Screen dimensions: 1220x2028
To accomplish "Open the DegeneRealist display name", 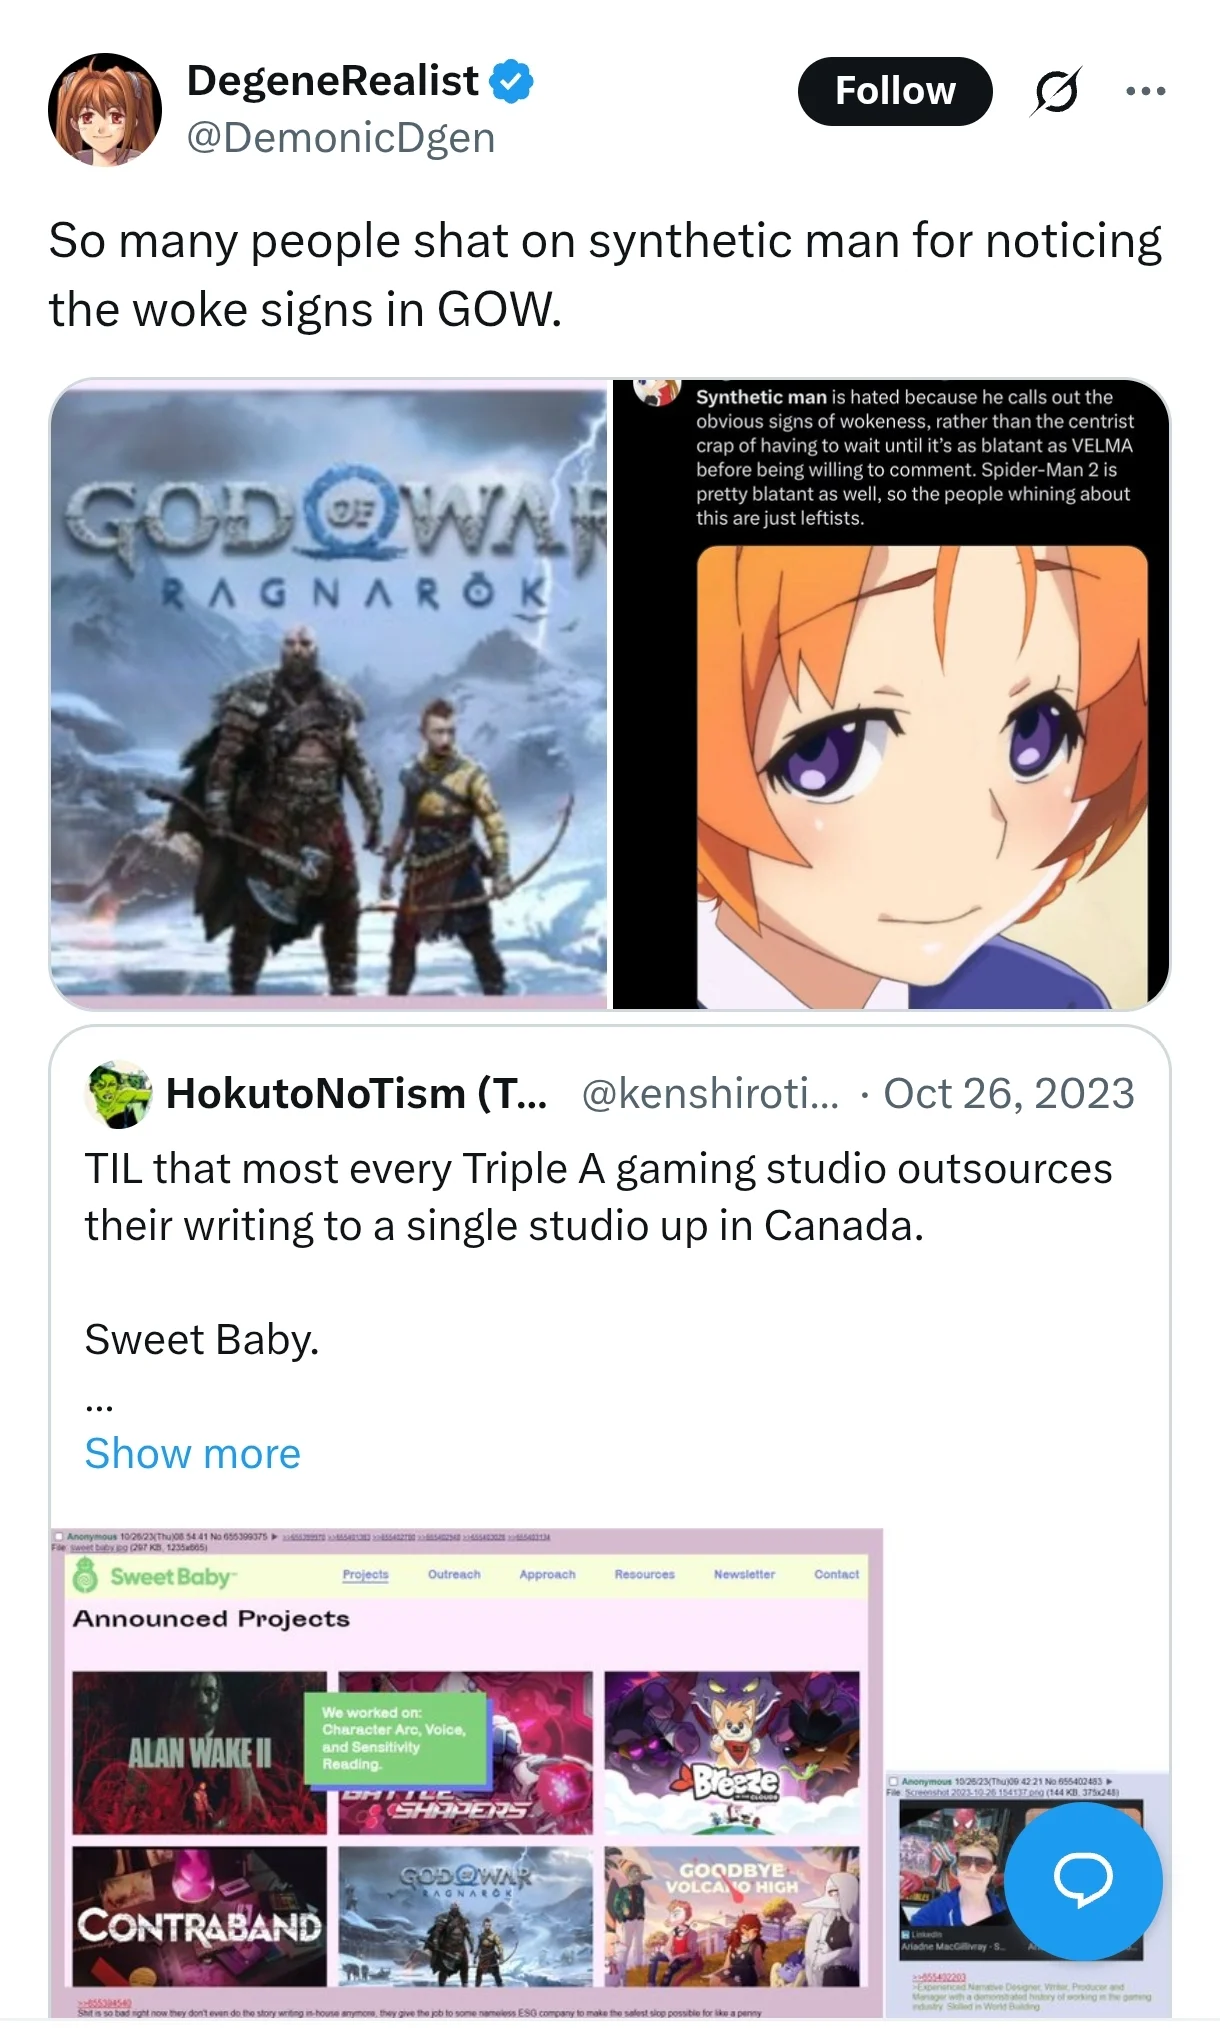I will pyautogui.click(x=333, y=80).
